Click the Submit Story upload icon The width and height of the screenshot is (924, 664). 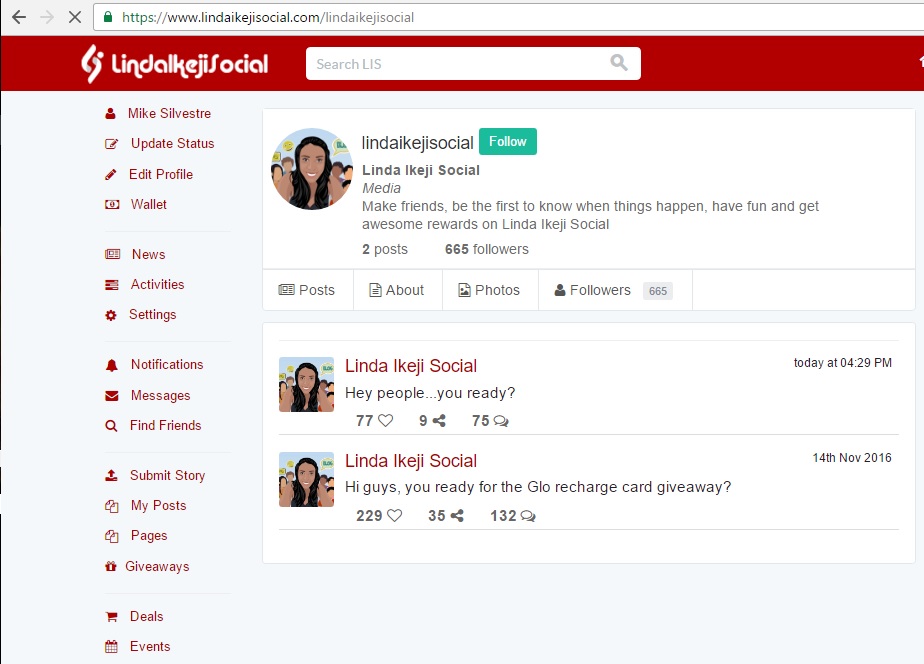[111, 475]
